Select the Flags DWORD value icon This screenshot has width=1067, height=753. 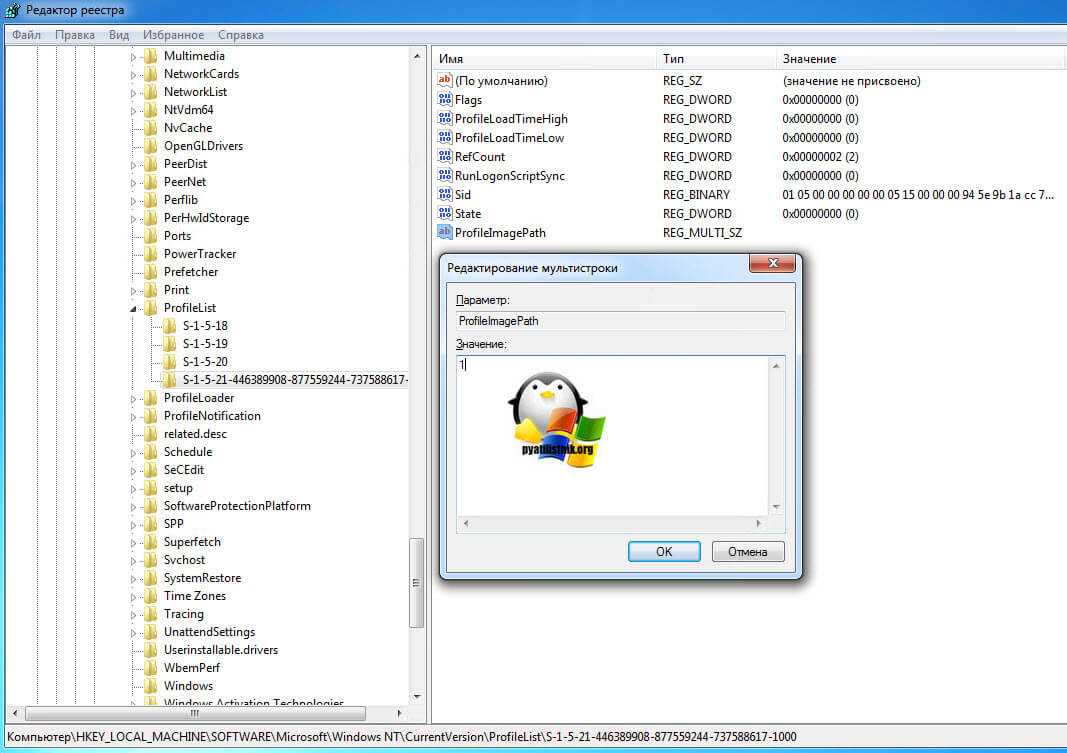[x=445, y=100]
